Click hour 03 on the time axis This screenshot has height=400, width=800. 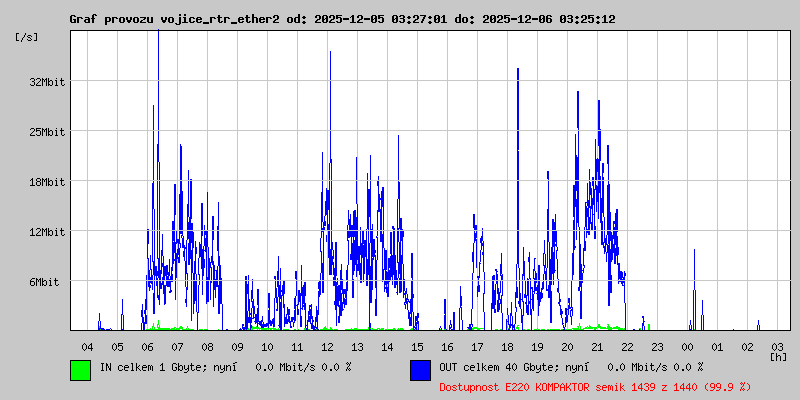coord(777,346)
